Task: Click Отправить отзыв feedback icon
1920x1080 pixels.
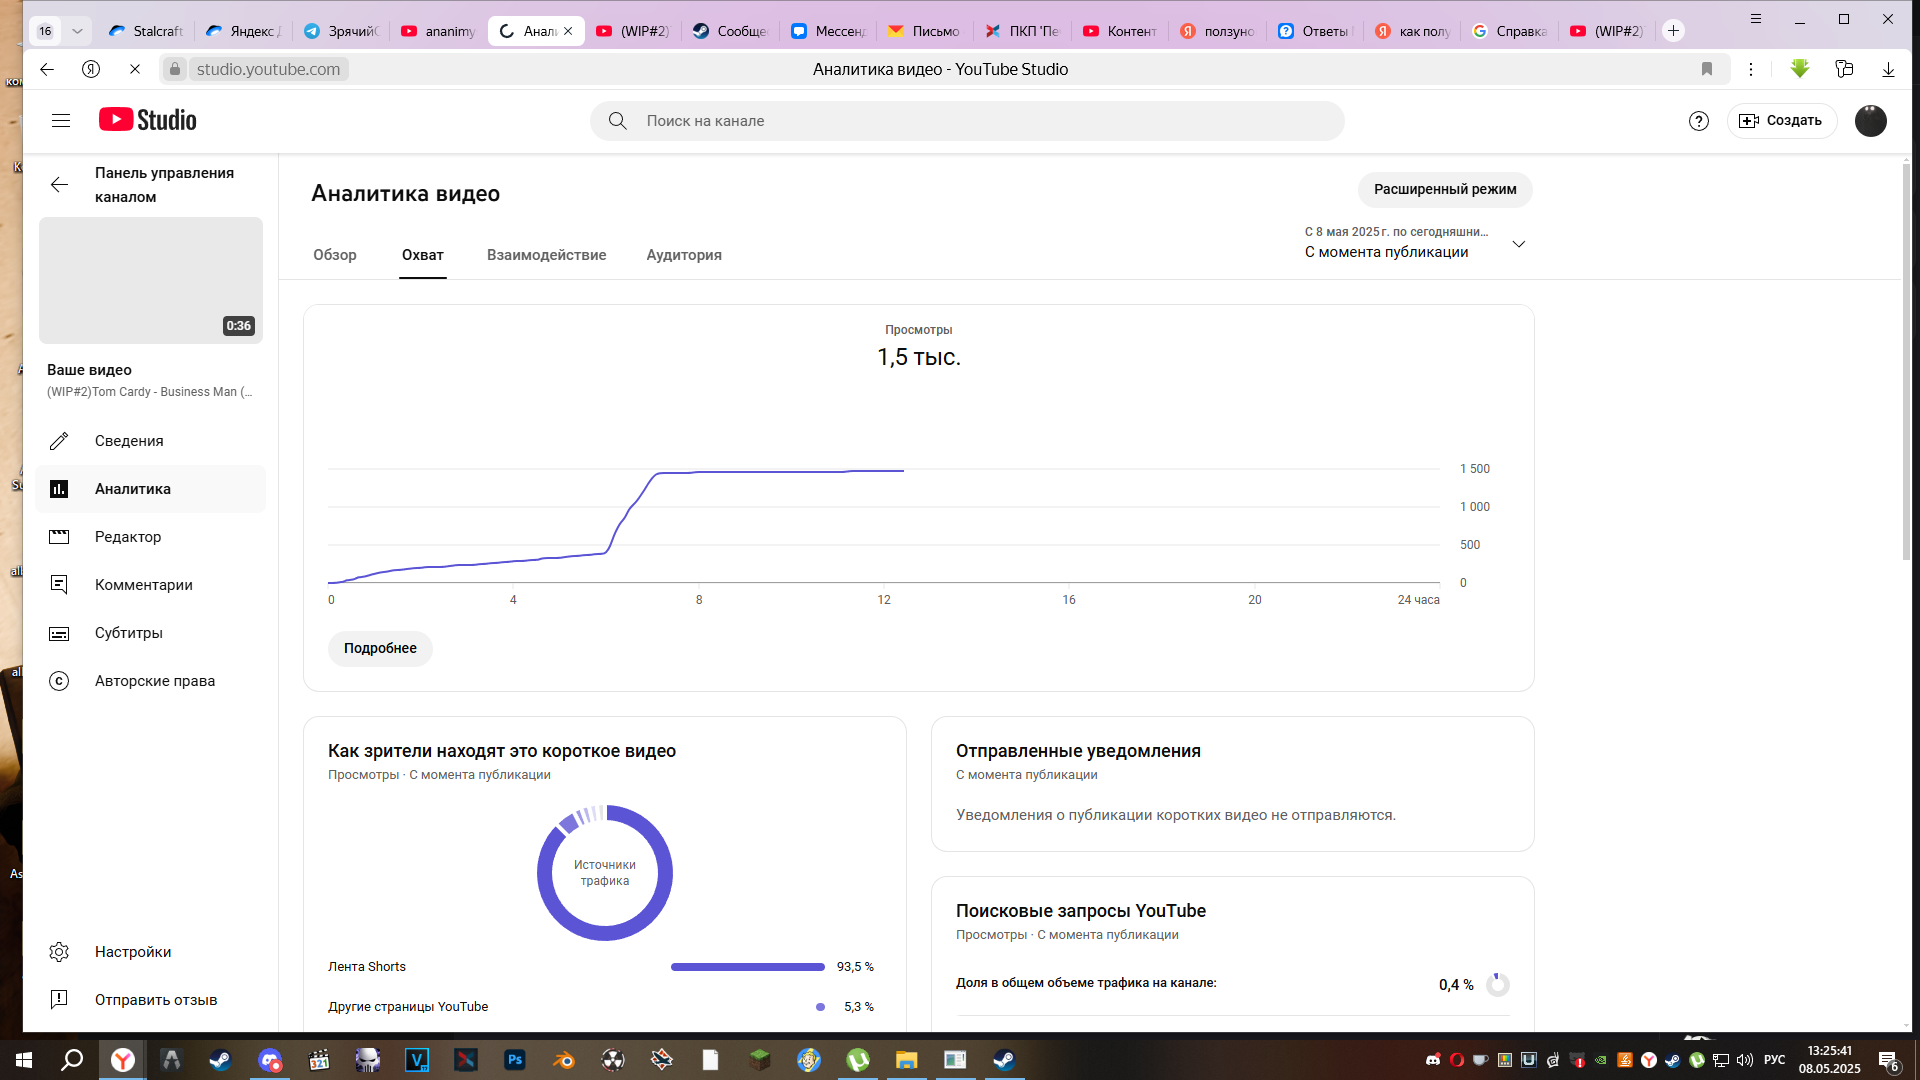Action: (60, 1000)
